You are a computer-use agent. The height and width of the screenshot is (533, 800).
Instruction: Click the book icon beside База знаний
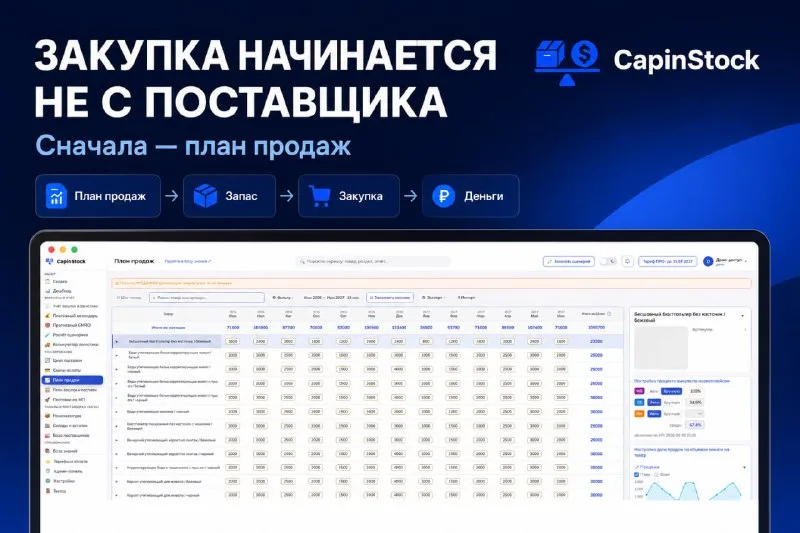[47, 451]
